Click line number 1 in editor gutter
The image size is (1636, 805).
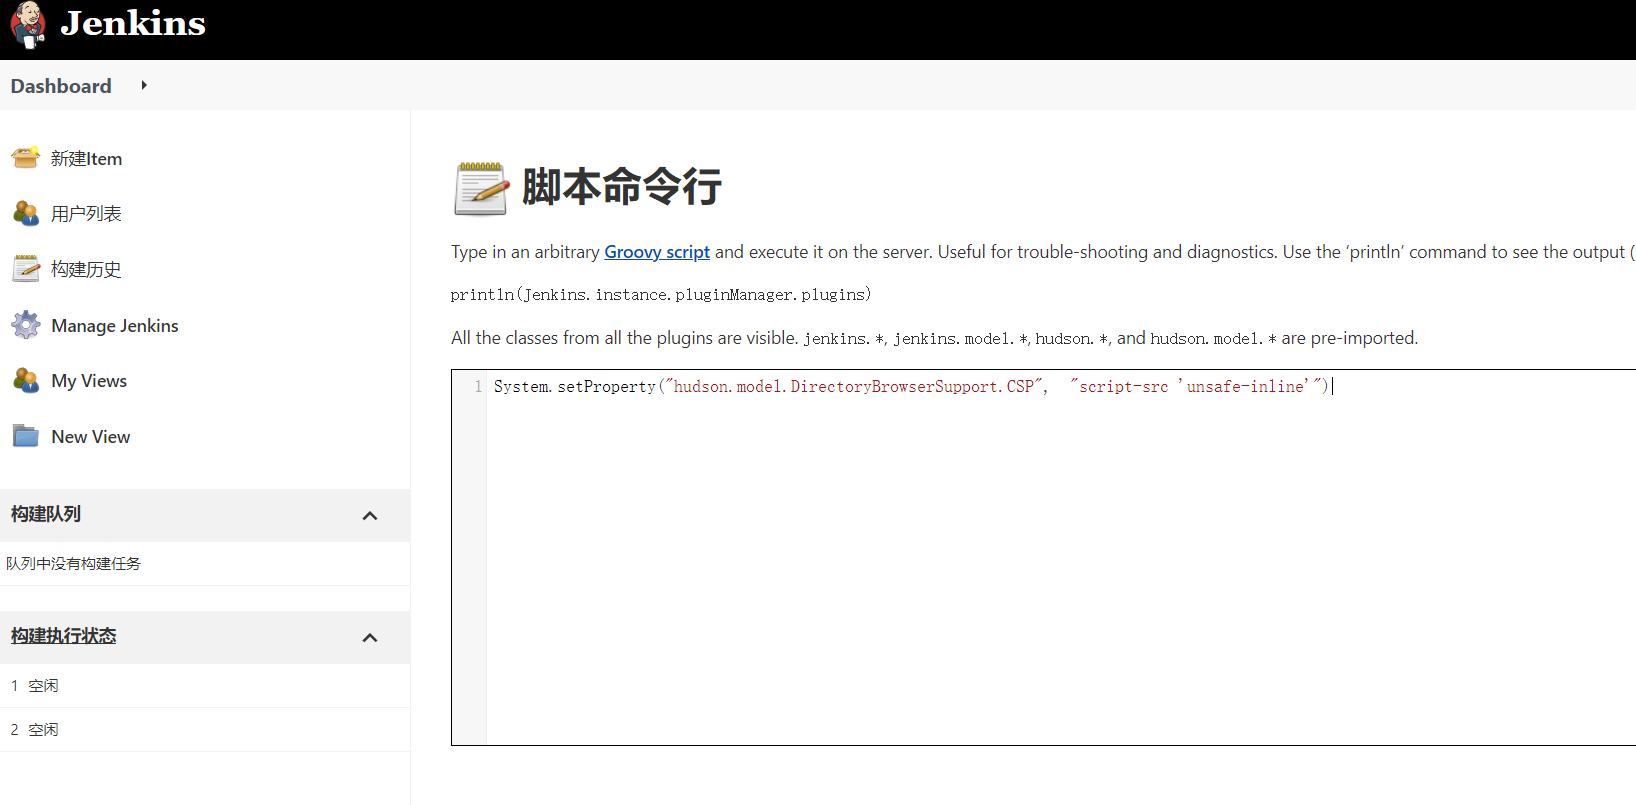pos(478,387)
